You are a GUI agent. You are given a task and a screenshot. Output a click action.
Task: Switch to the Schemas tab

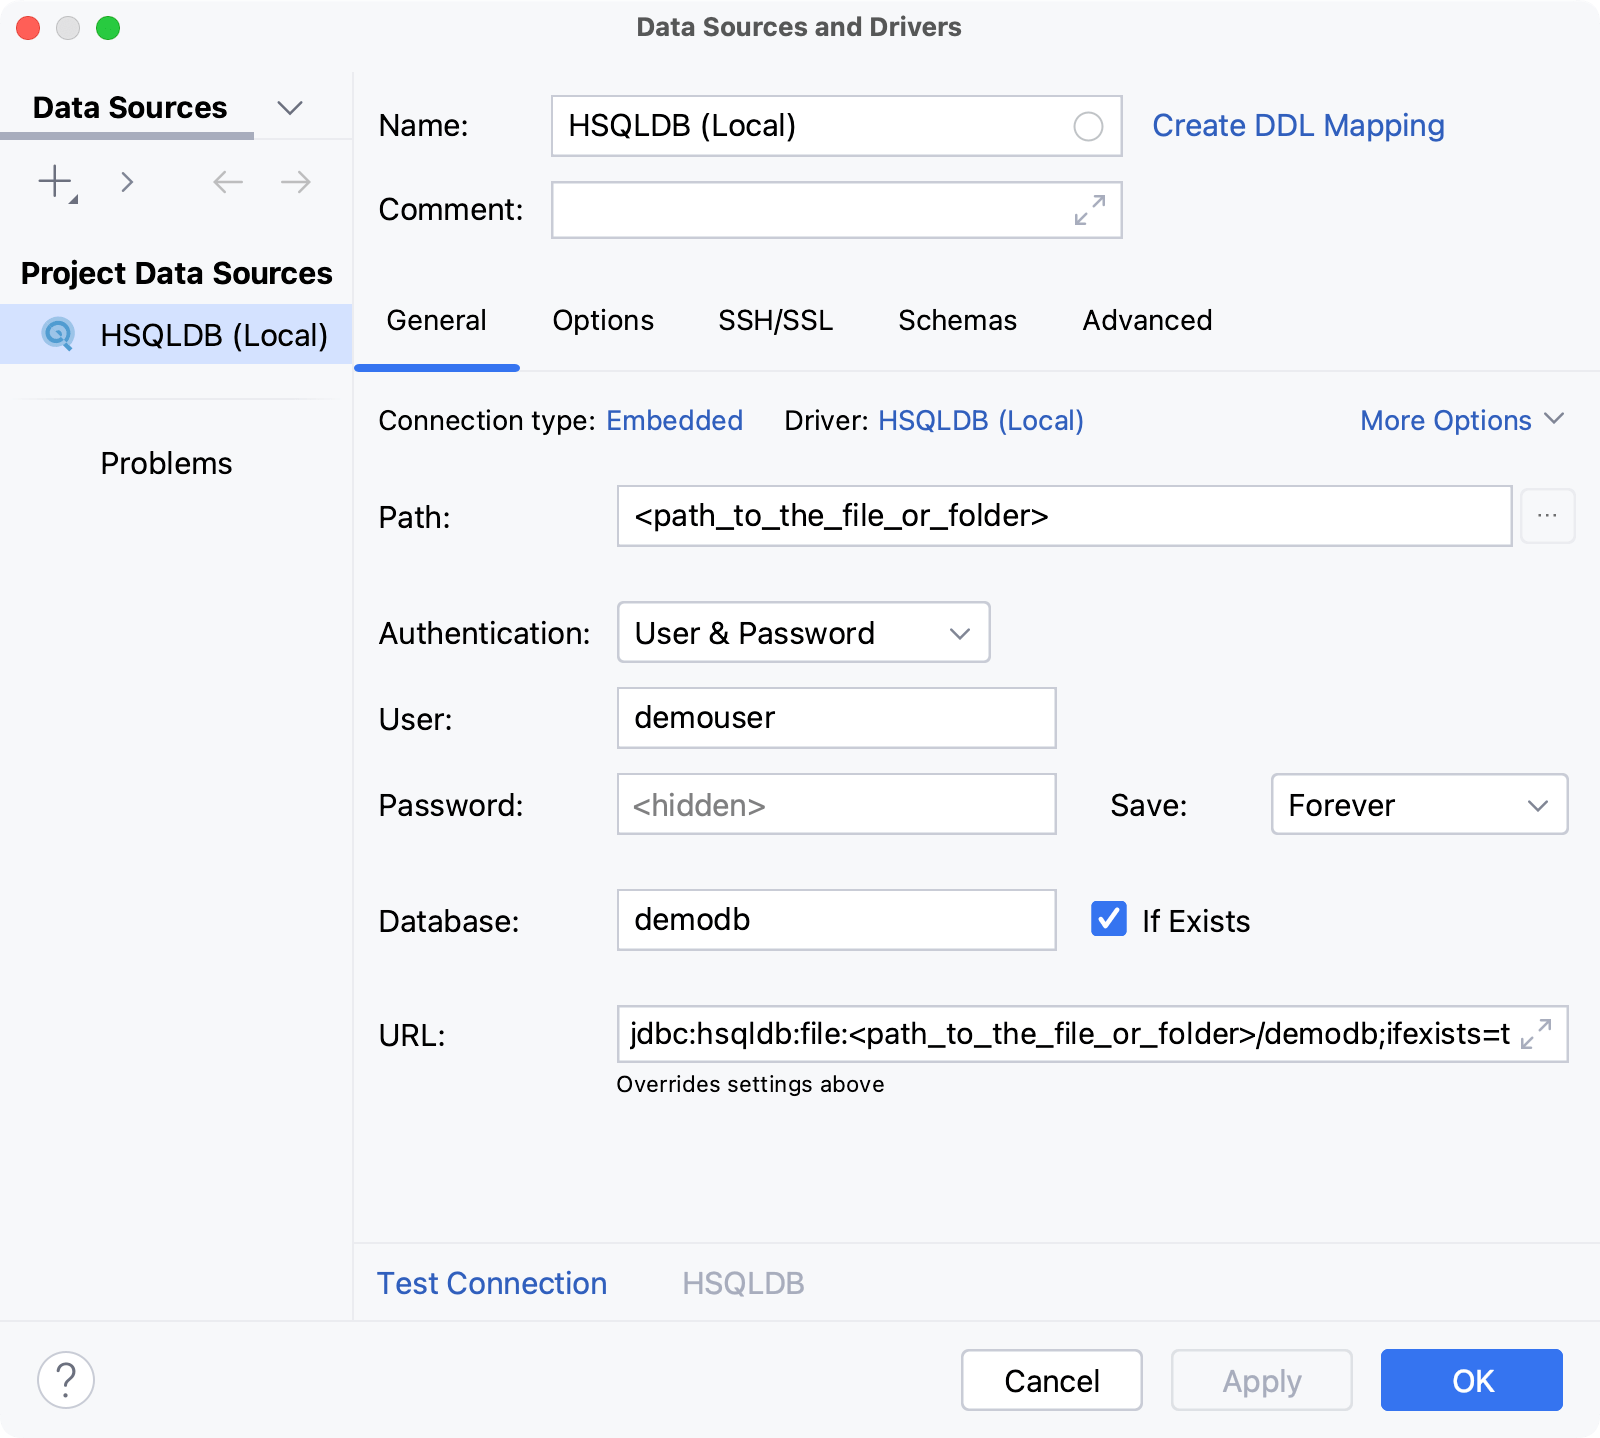click(x=957, y=320)
